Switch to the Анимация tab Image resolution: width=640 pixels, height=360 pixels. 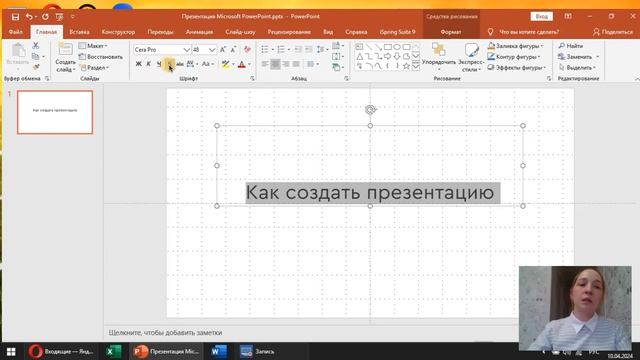coord(199,32)
